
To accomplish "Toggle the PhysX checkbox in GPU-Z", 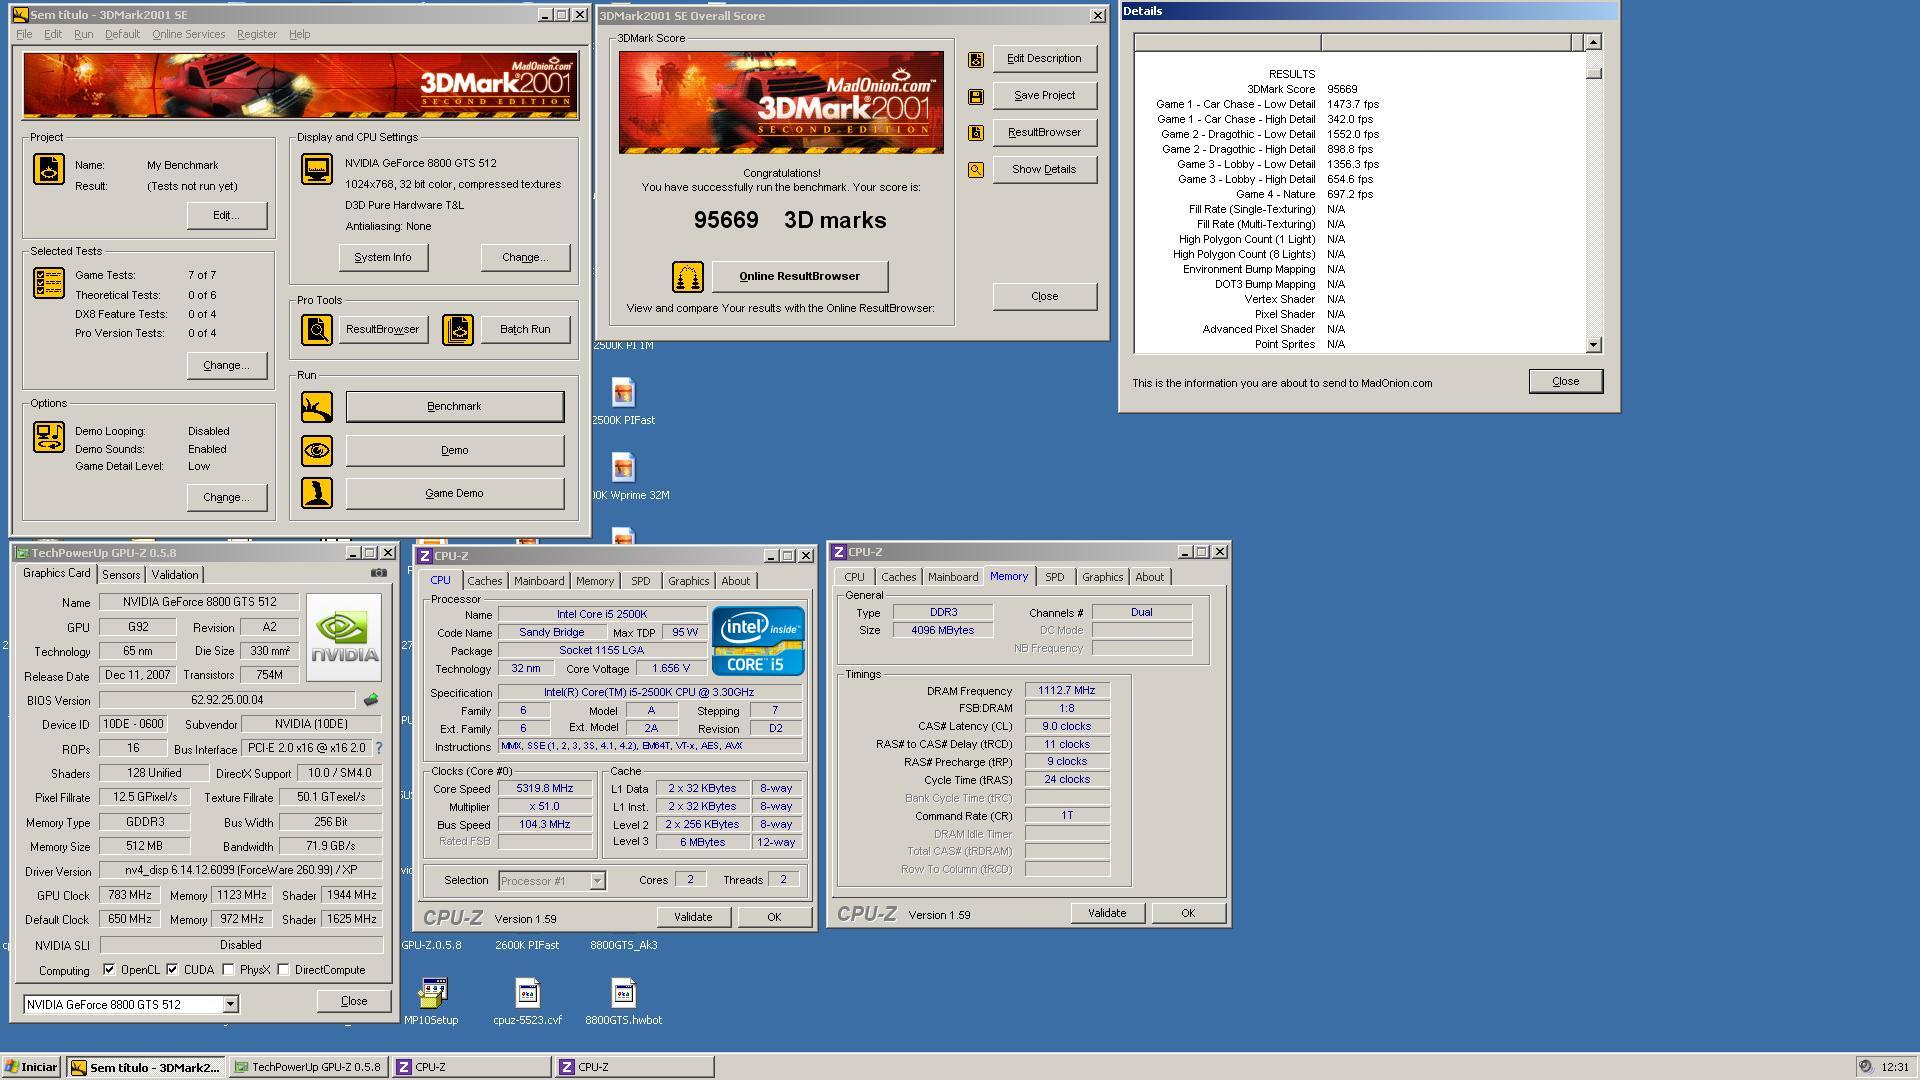I will [228, 969].
